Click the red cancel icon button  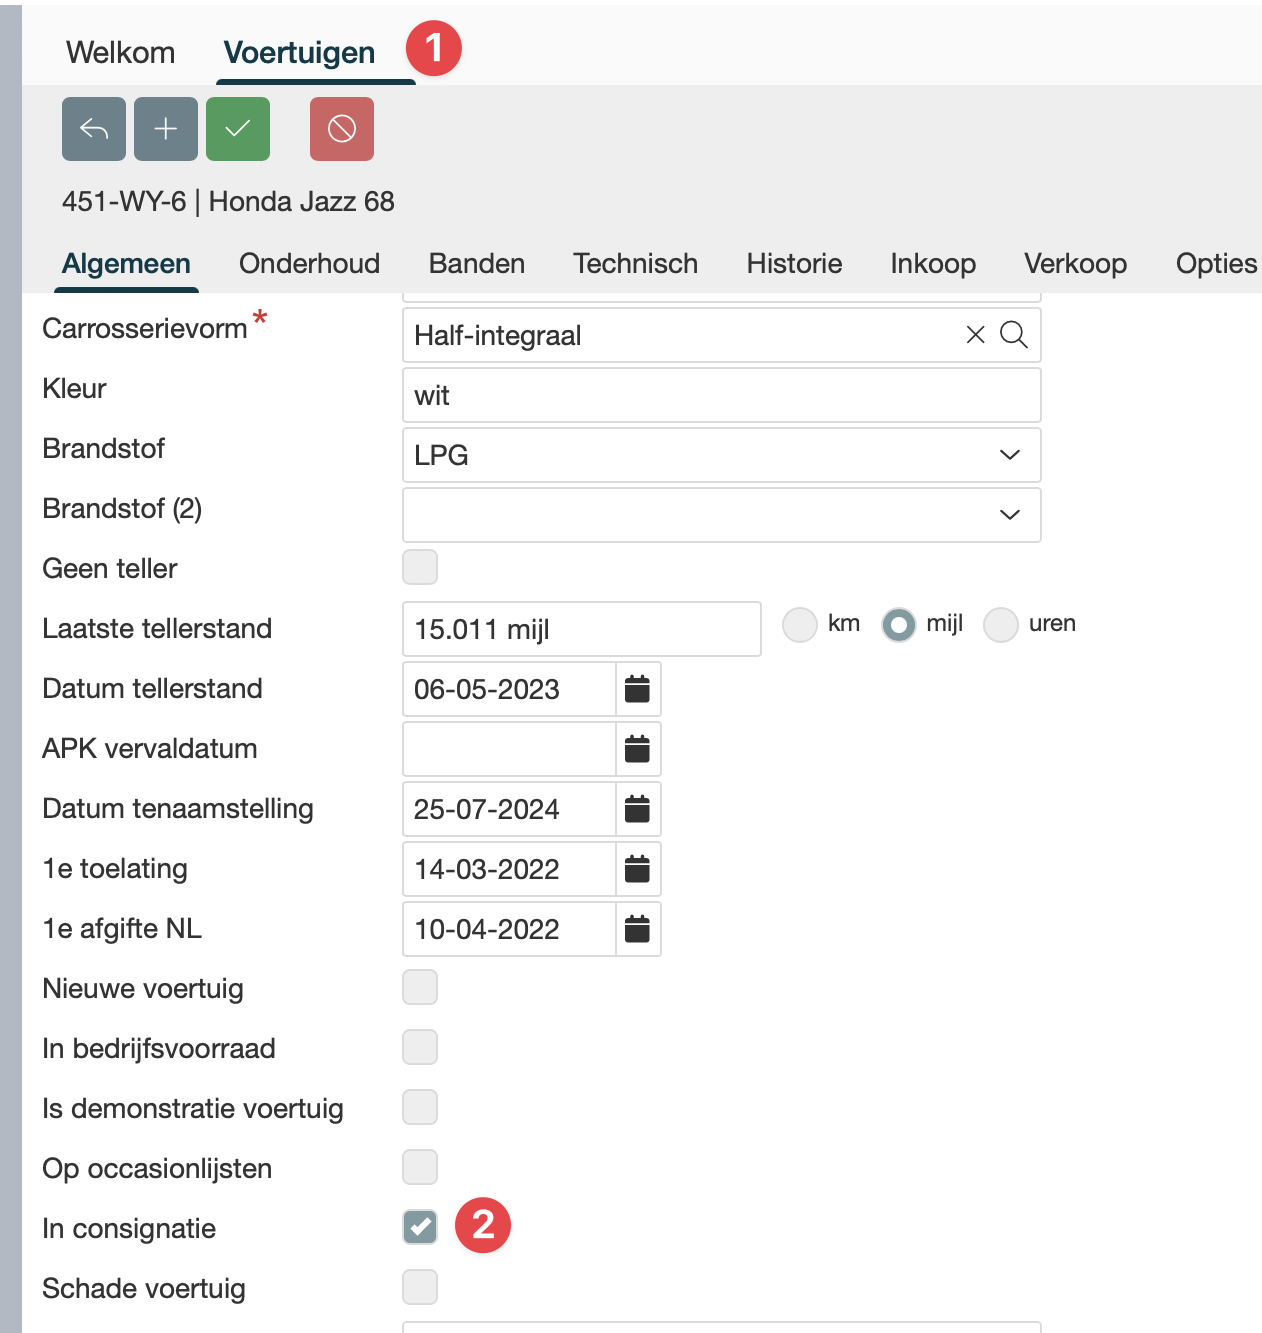click(x=342, y=129)
